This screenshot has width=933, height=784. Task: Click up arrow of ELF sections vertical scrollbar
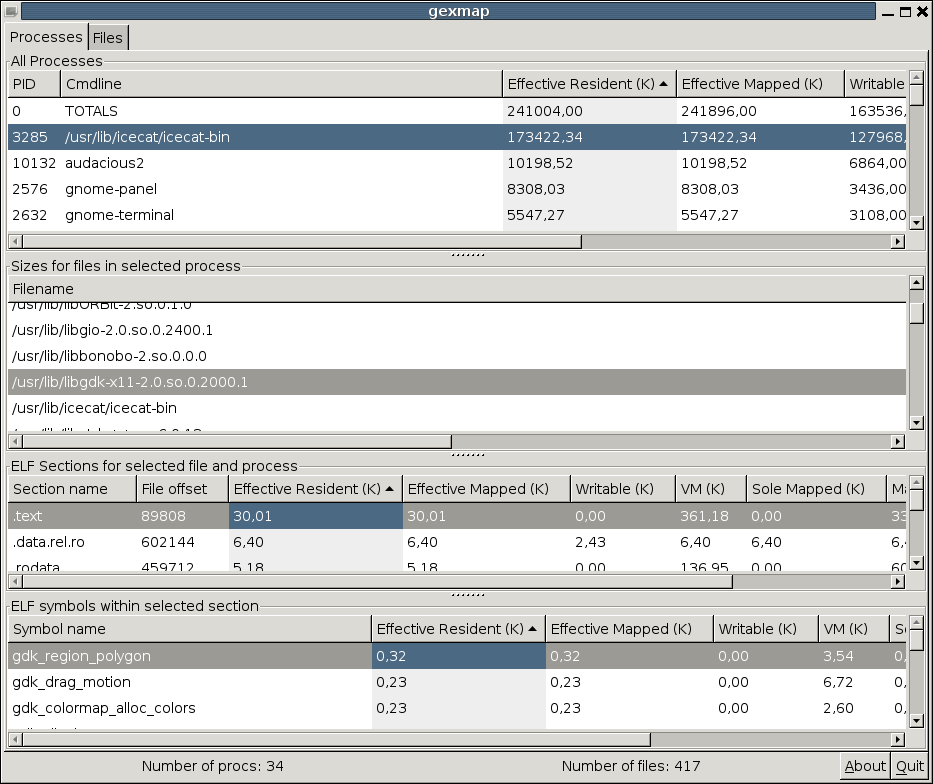(916, 482)
